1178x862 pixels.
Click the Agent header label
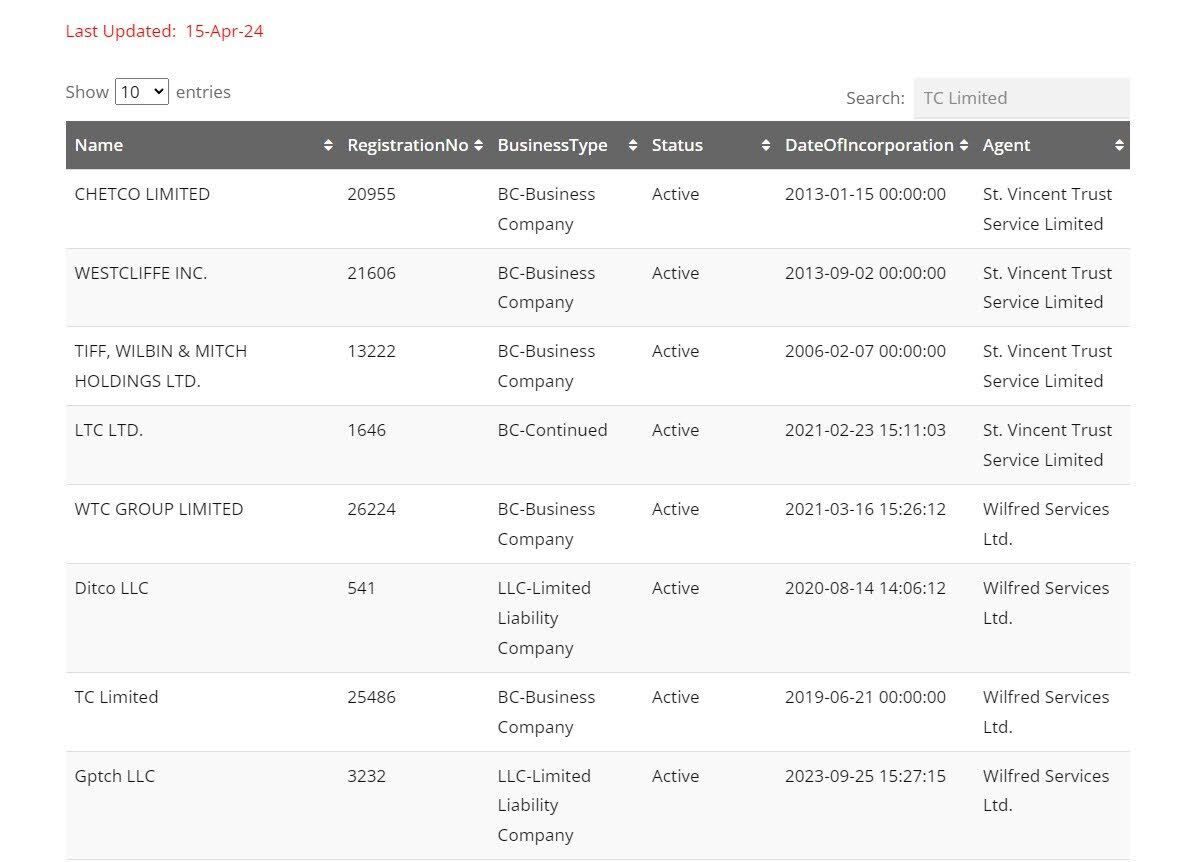click(x=1006, y=145)
